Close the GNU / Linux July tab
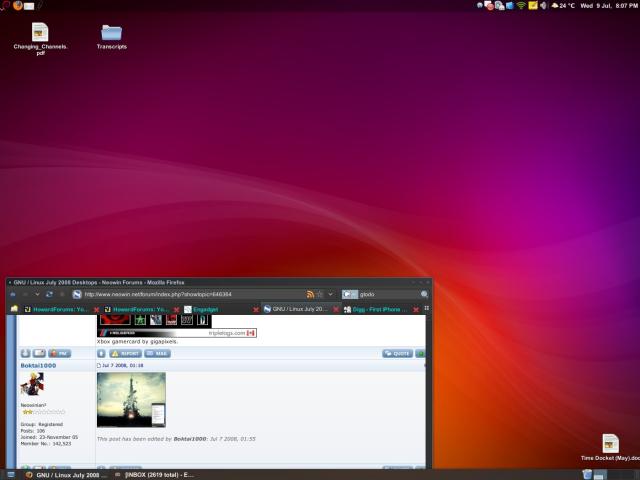The image size is (640, 480). click(336, 309)
